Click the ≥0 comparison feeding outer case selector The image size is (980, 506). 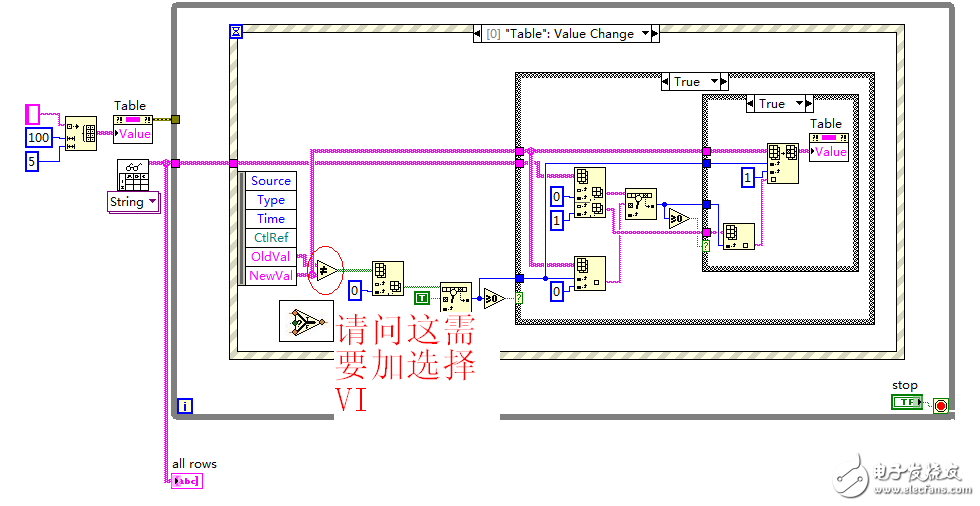click(494, 299)
